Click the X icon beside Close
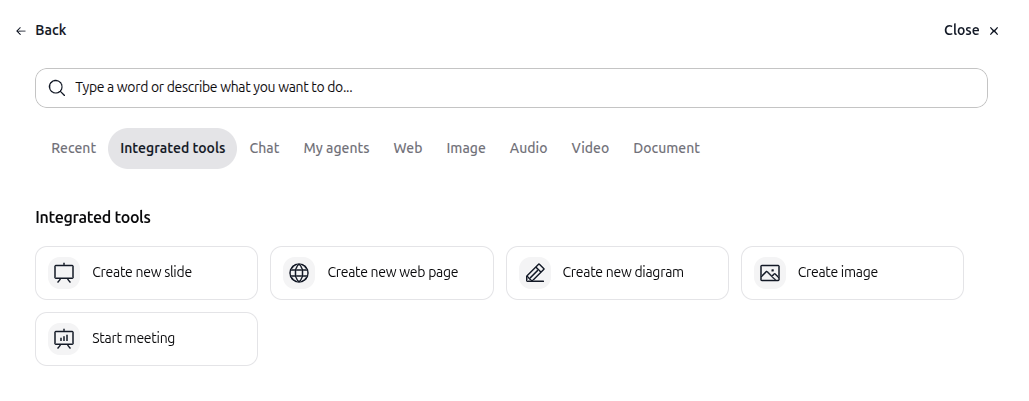The width and height of the screenshot is (1029, 401). 994,31
